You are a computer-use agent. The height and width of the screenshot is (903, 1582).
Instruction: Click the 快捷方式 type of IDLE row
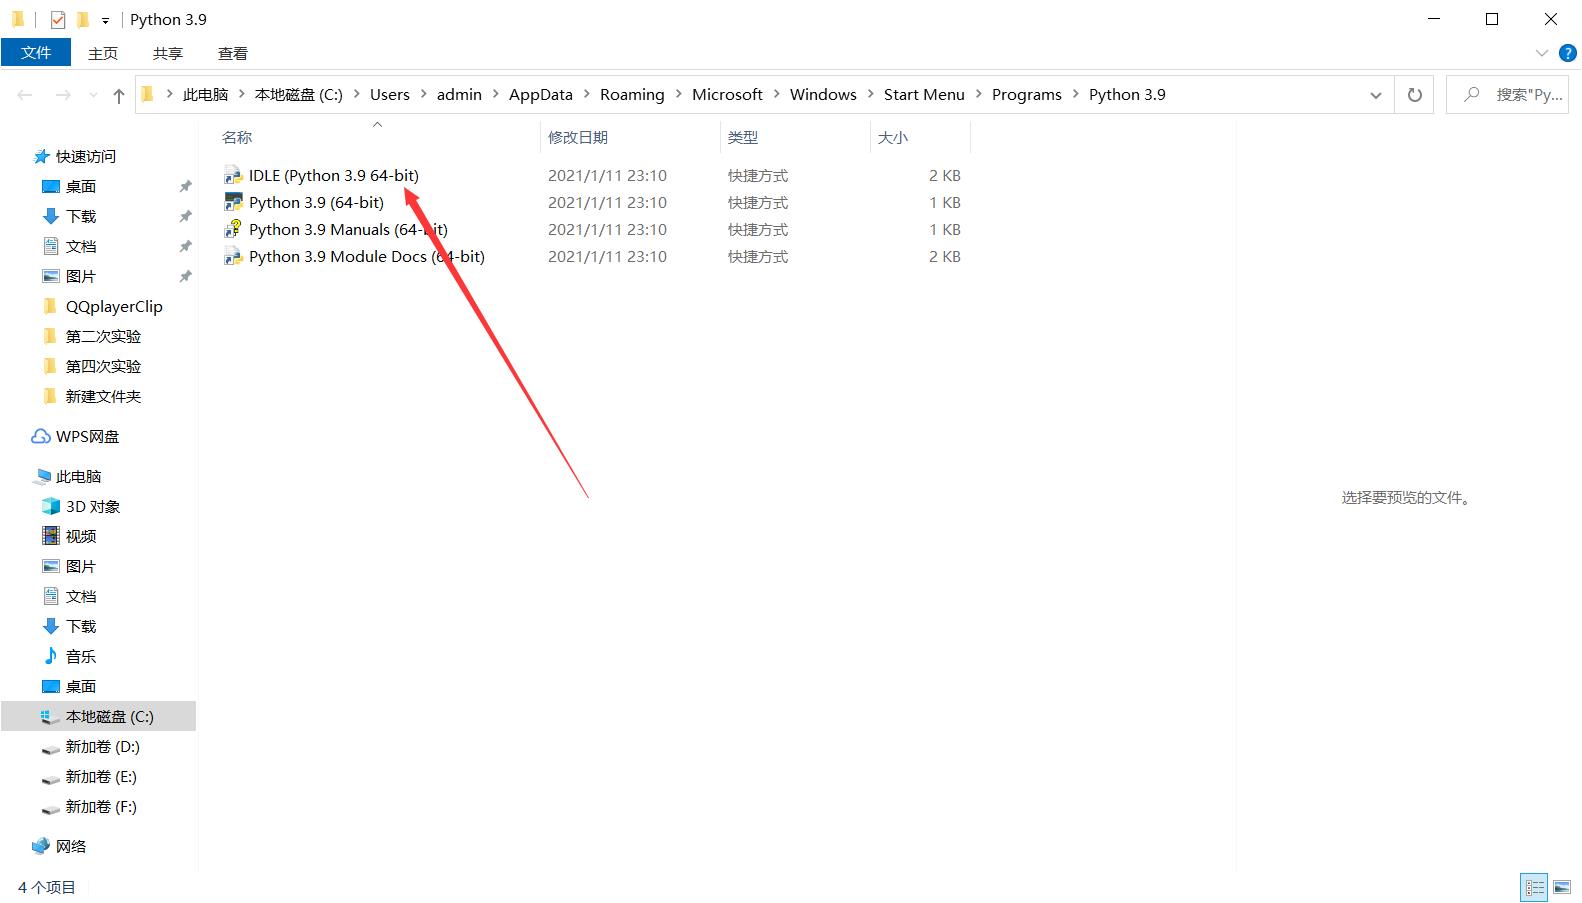758,176
